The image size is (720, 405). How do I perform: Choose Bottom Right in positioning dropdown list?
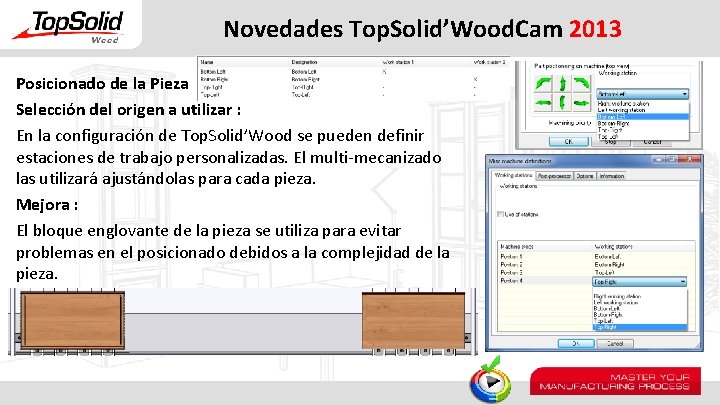(643, 123)
